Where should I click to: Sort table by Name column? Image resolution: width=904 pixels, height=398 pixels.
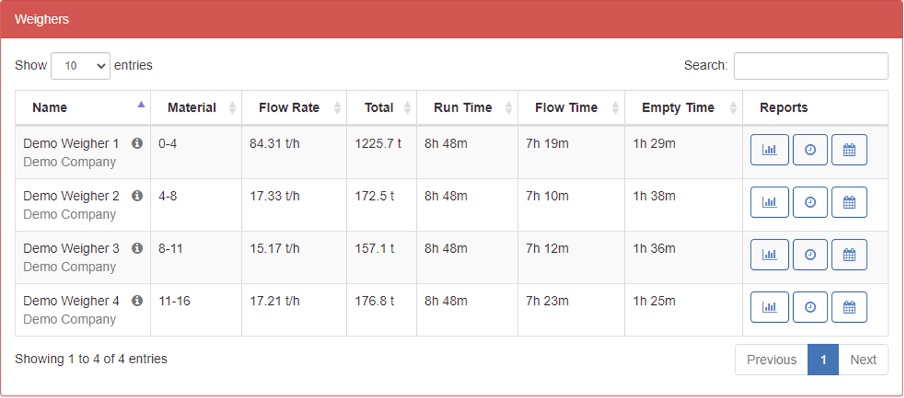(x=83, y=108)
